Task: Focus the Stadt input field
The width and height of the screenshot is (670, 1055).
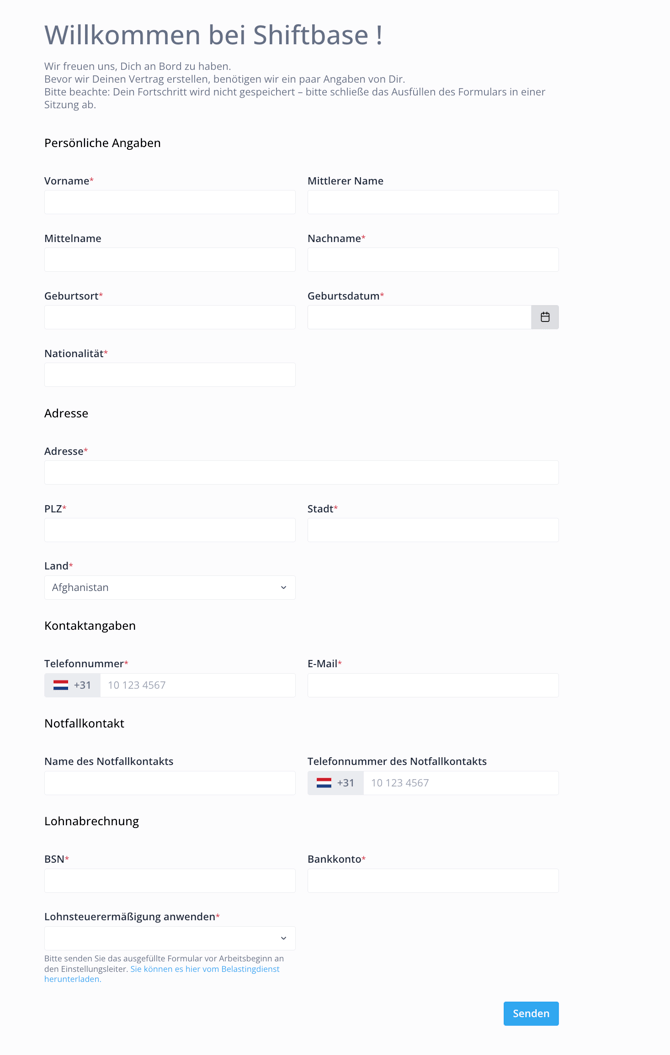Action: tap(433, 530)
